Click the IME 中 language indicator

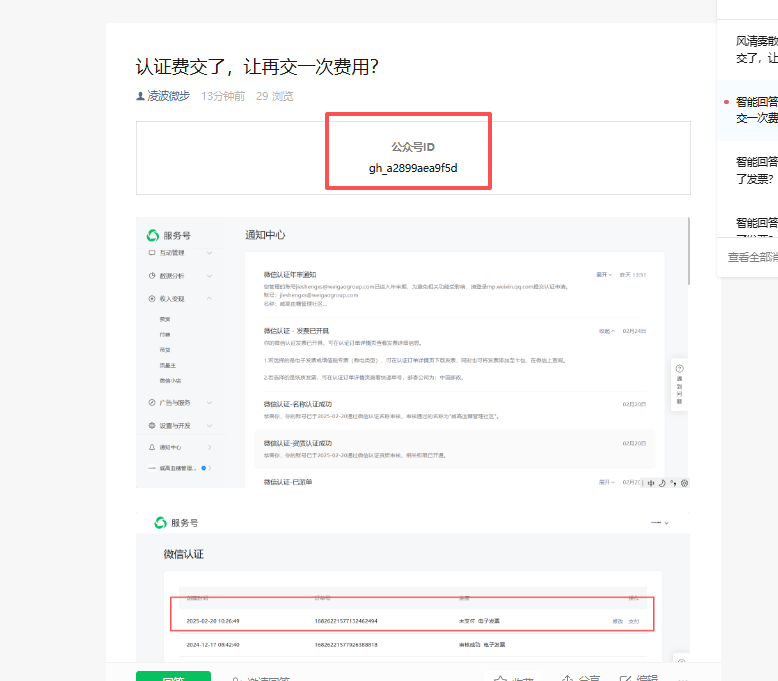tap(651, 483)
